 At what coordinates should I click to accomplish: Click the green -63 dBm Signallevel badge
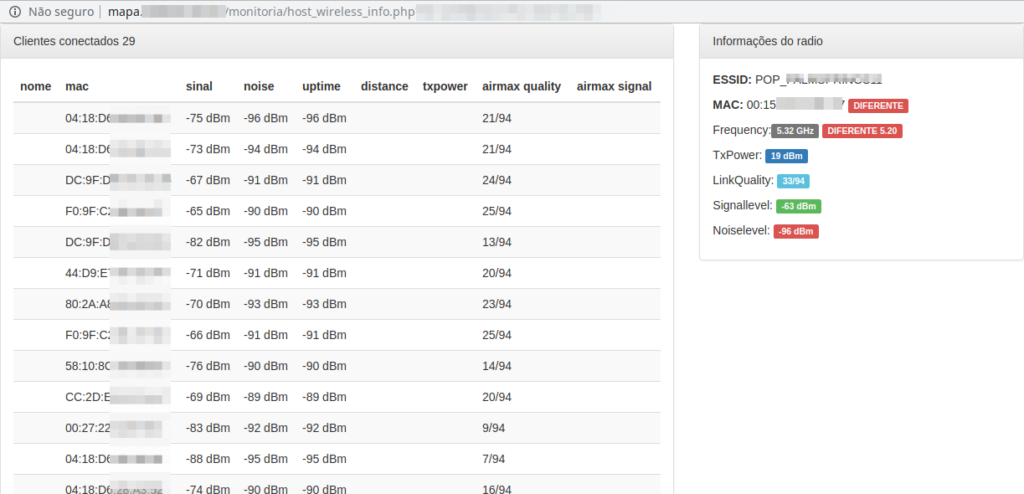click(x=798, y=206)
